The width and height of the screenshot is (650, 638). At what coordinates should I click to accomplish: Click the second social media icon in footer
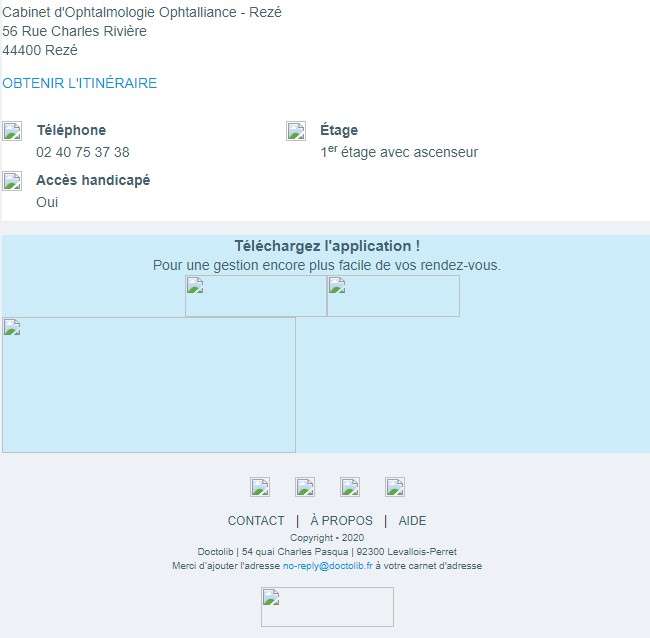[x=305, y=487]
